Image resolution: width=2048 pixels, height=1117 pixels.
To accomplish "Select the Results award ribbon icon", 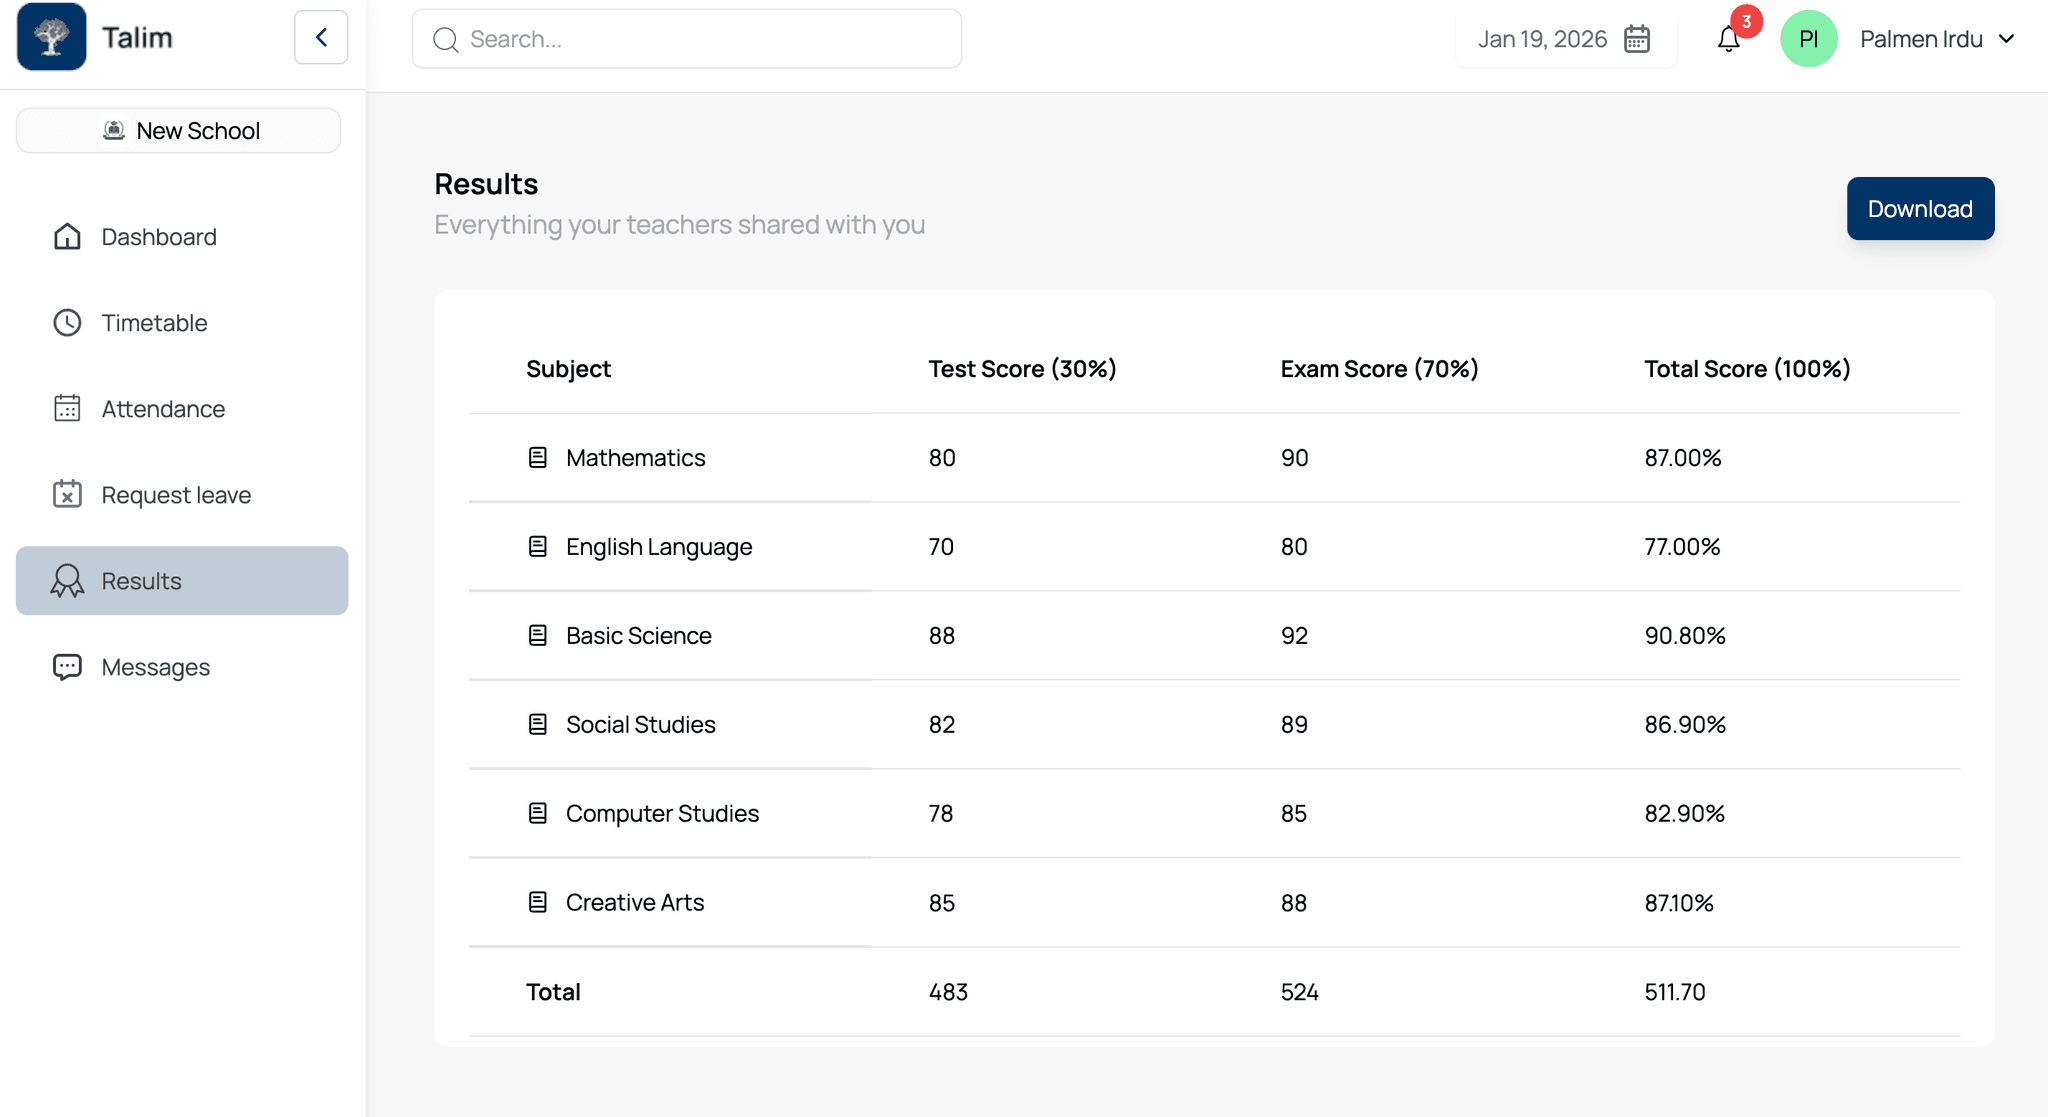I will (66, 580).
